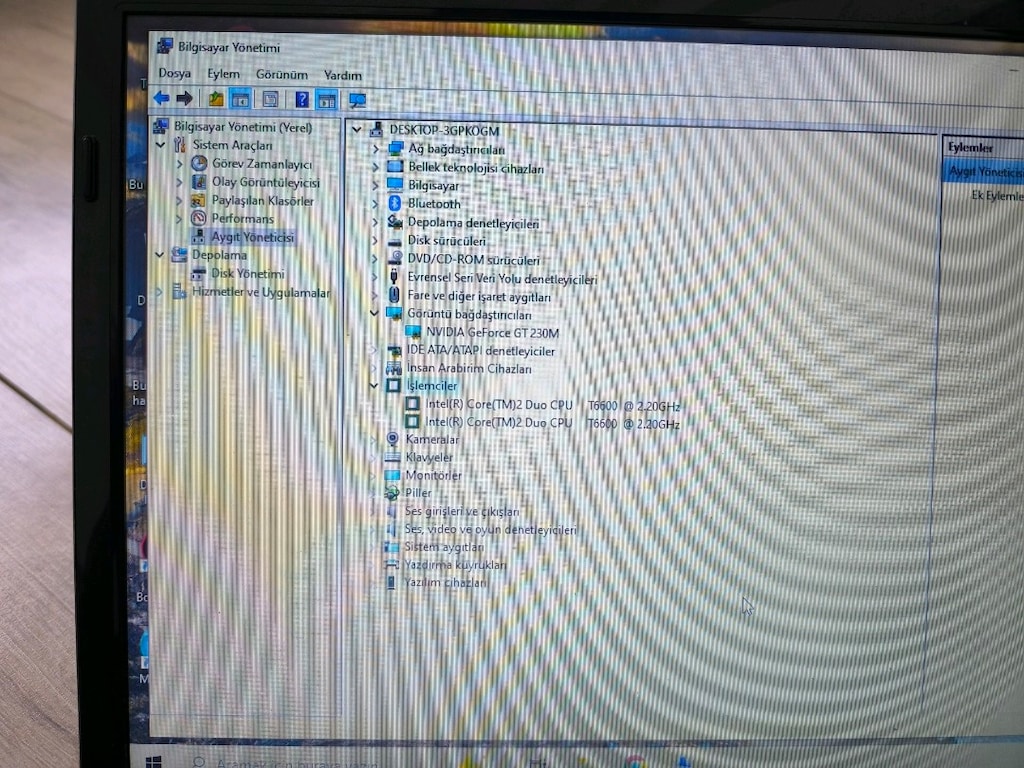Viewport: 1024px width, 768px height.
Task: Select Ses, video ve oyun denetleyicileri
Action: 490,529
